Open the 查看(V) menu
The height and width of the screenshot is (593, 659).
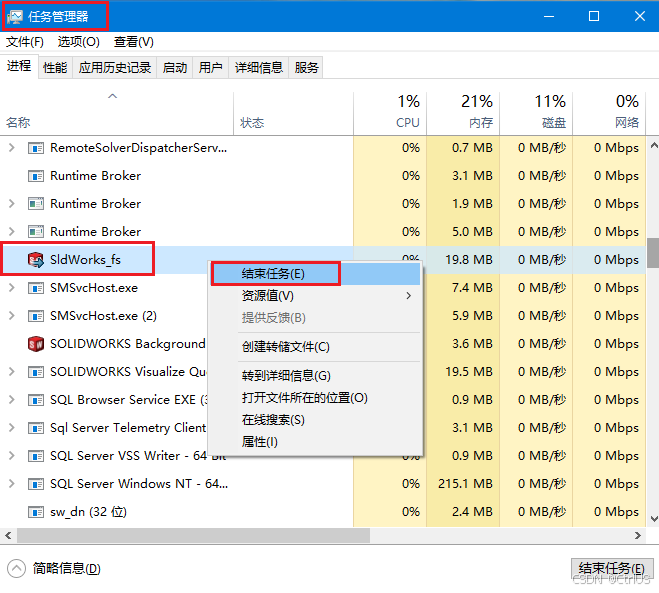coord(134,42)
